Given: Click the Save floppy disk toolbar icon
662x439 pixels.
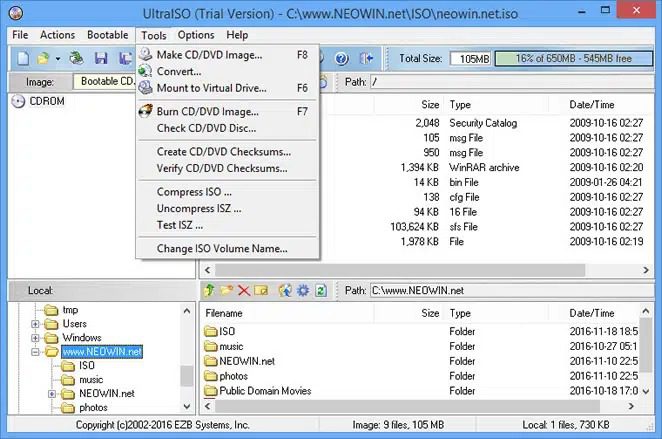Looking at the screenshot, I should click(x=100, y=59).
